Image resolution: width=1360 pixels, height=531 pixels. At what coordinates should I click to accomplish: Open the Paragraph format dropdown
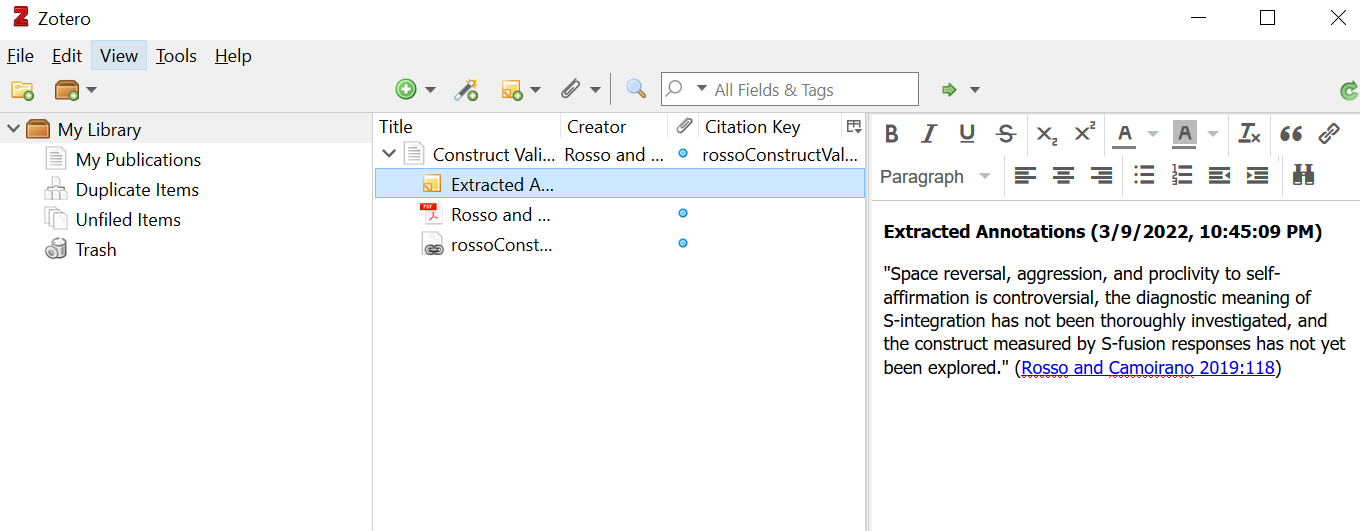935,176
